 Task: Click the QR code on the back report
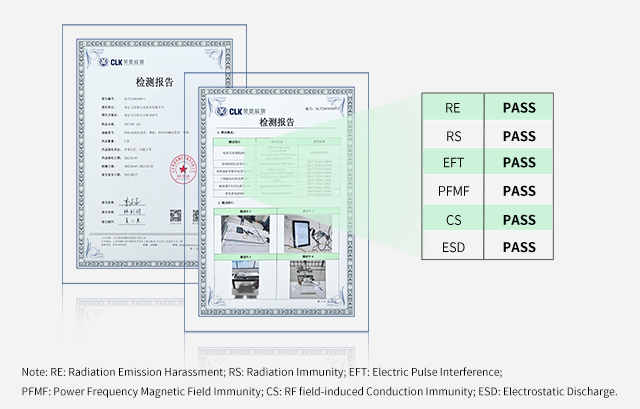pos(176,214)
